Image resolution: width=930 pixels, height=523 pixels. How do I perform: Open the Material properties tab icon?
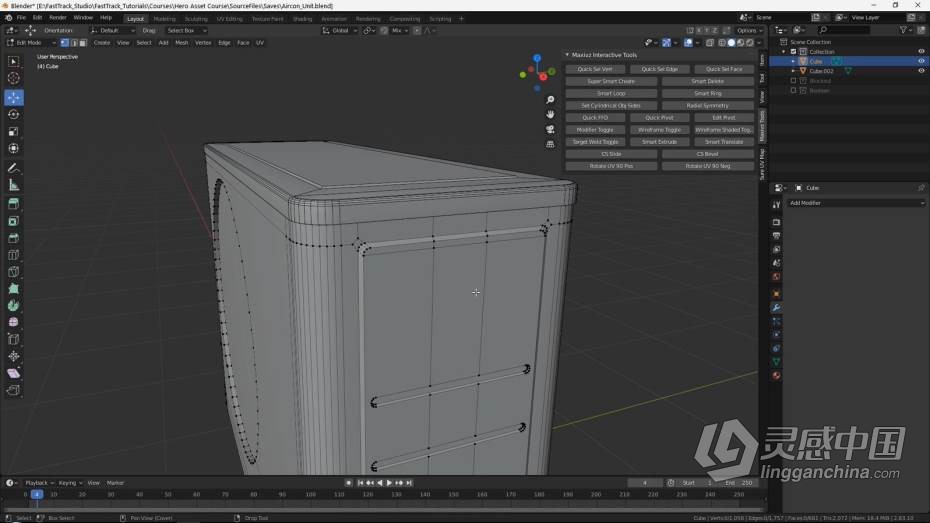(x=776, y=376)
